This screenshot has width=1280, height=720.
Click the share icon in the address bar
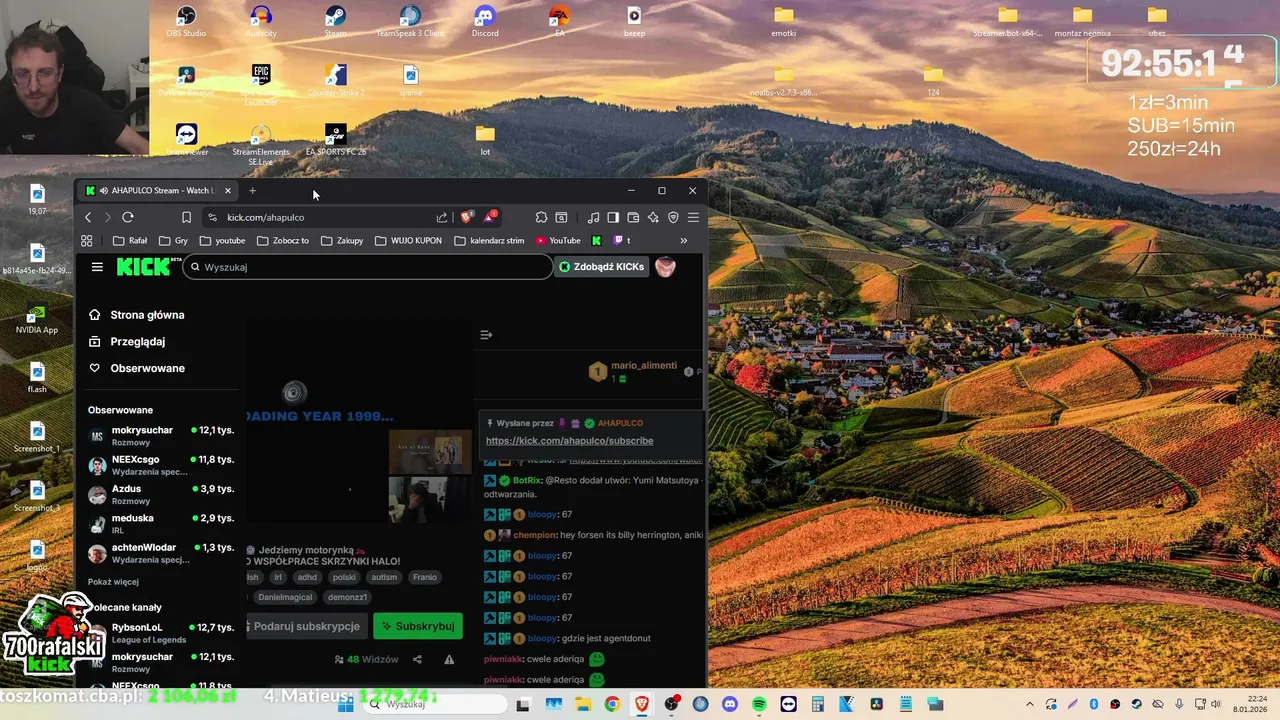click(x=442, y=217)
